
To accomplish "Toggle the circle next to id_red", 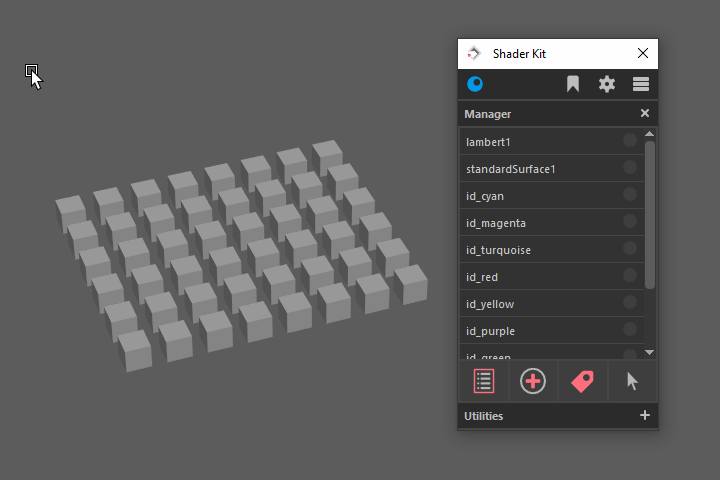I will 630,275.
